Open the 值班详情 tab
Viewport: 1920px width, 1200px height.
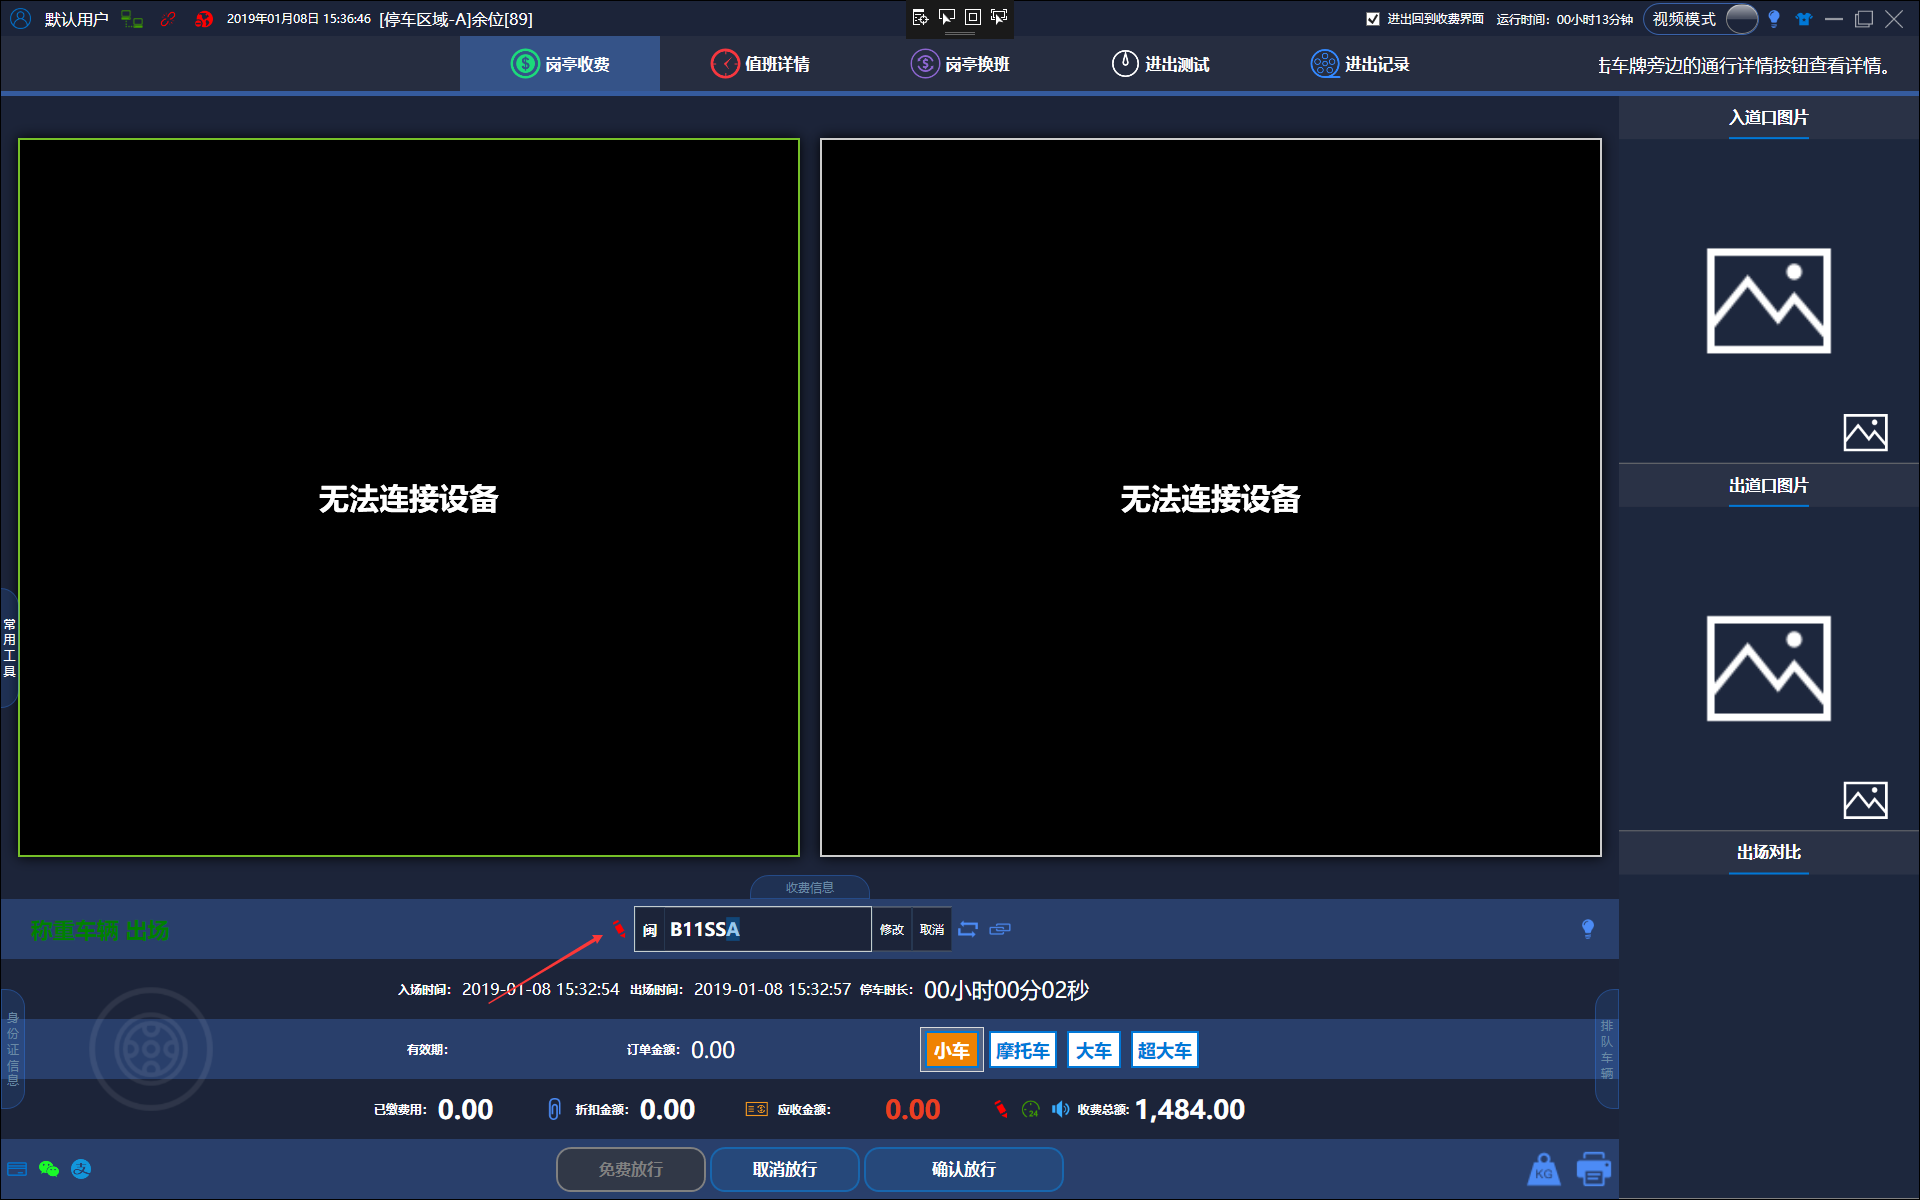click(x=760, y=64)
